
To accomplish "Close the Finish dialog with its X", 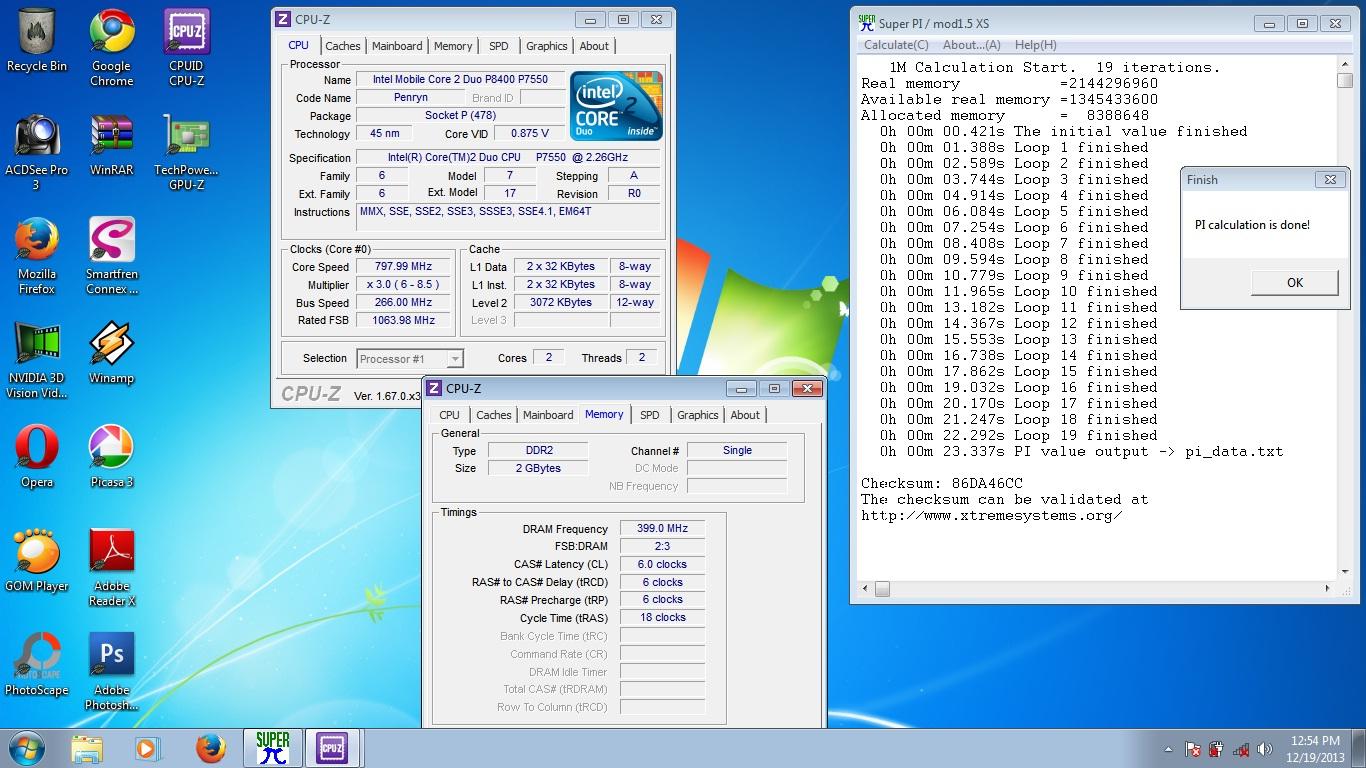I will point(1330,180).
